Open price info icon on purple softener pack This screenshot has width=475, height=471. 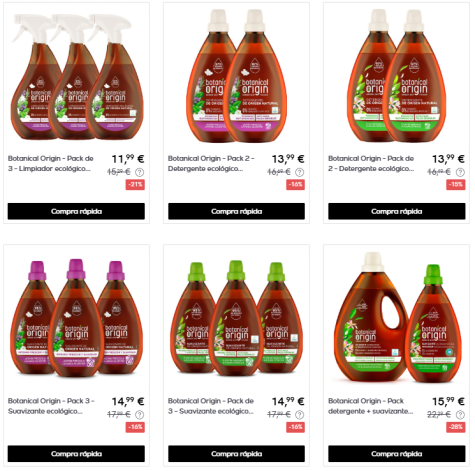[x=140, y=415]
